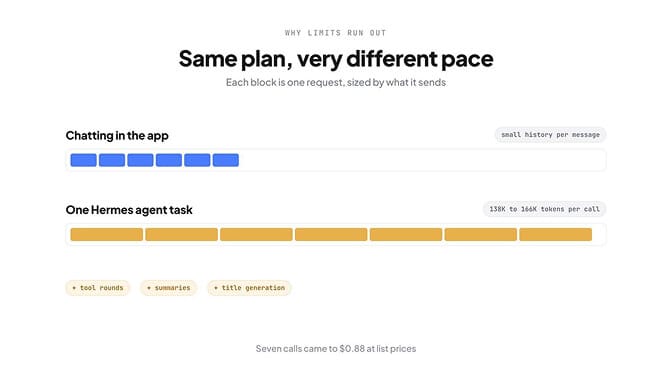Click the "small history per message" badge
The width and height of the screenshot is (672, 378).
click(x=550, y=135)
